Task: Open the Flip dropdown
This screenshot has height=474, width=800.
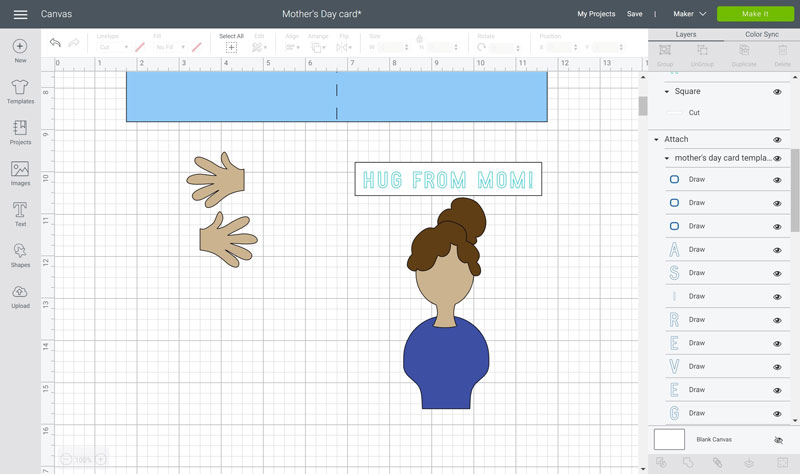Action: (344, 47)
